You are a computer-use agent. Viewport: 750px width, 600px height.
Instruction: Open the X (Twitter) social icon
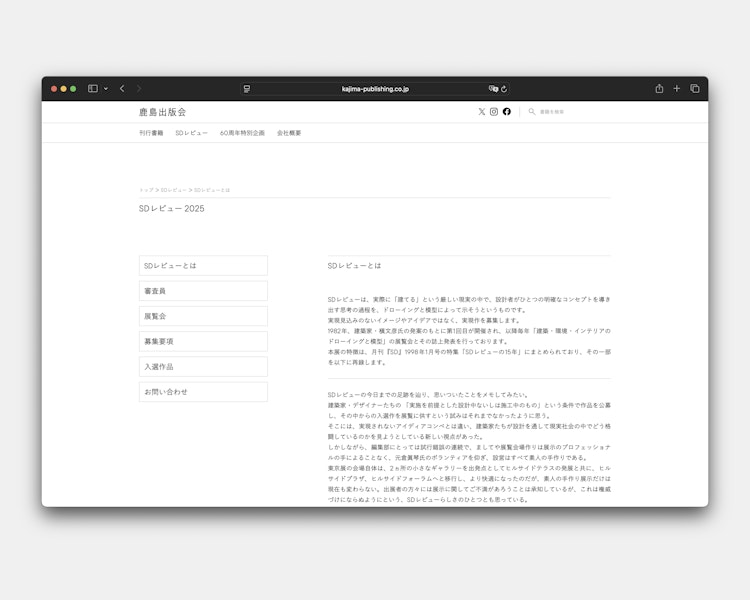click(482, 111)
